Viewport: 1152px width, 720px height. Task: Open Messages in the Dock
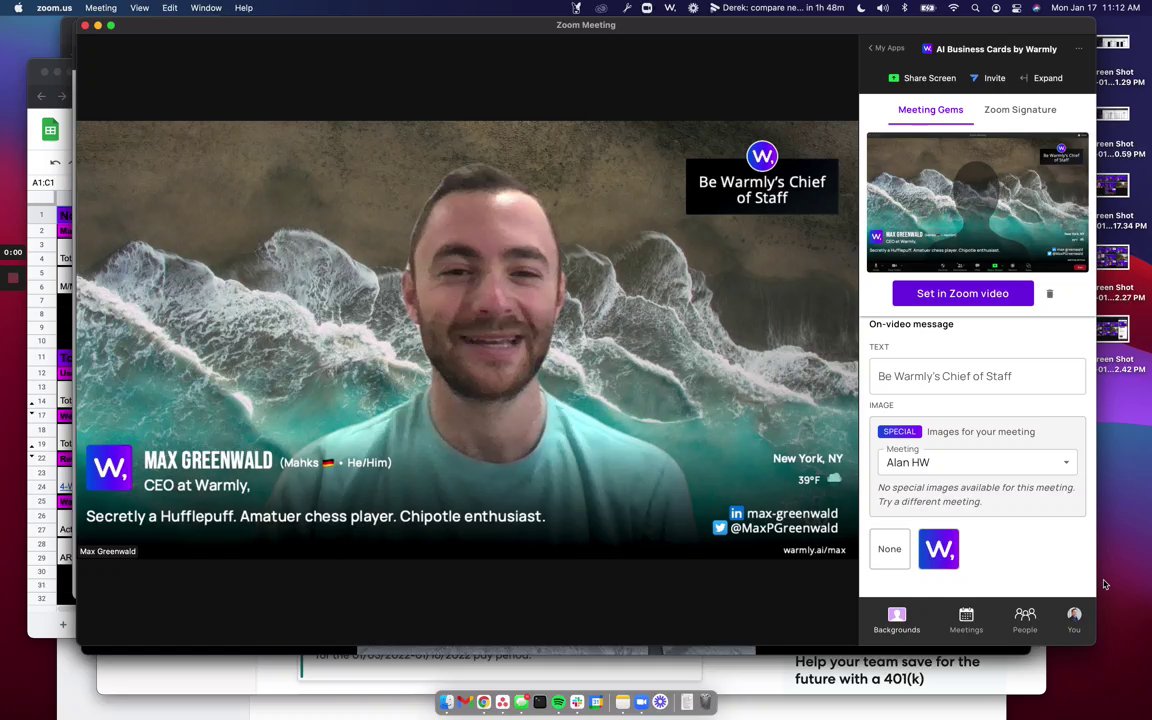(522, 702)
